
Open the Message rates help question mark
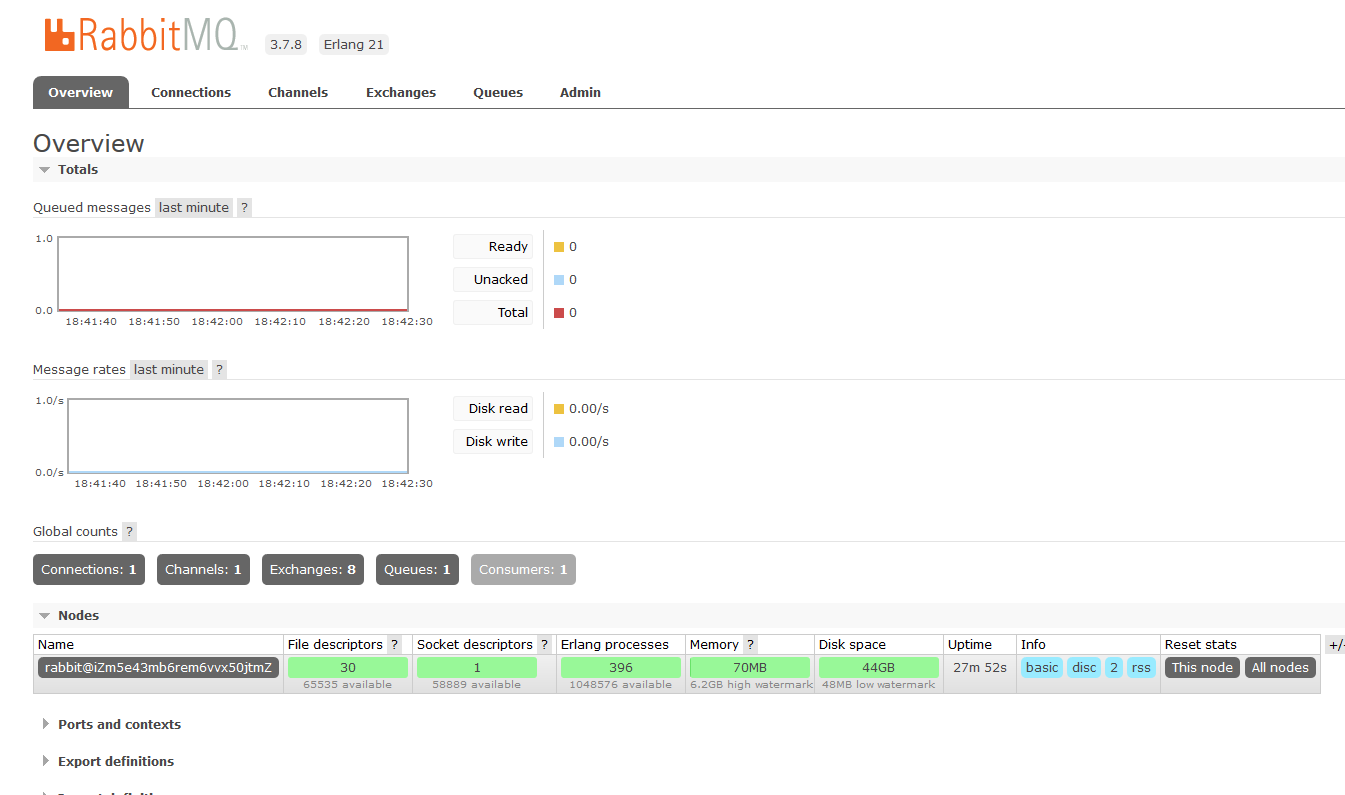click(x=219, y=369)
